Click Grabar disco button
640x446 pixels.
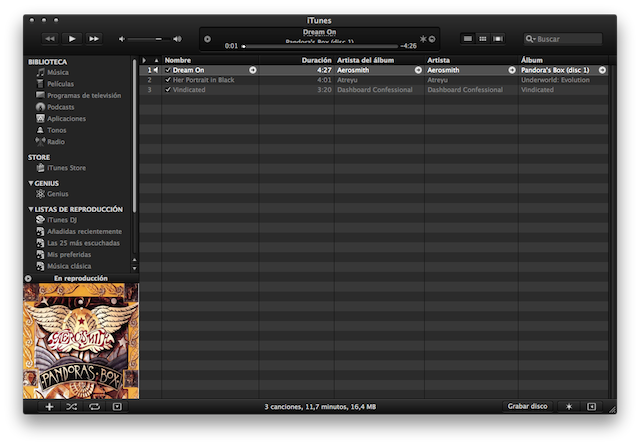point(527,406)
